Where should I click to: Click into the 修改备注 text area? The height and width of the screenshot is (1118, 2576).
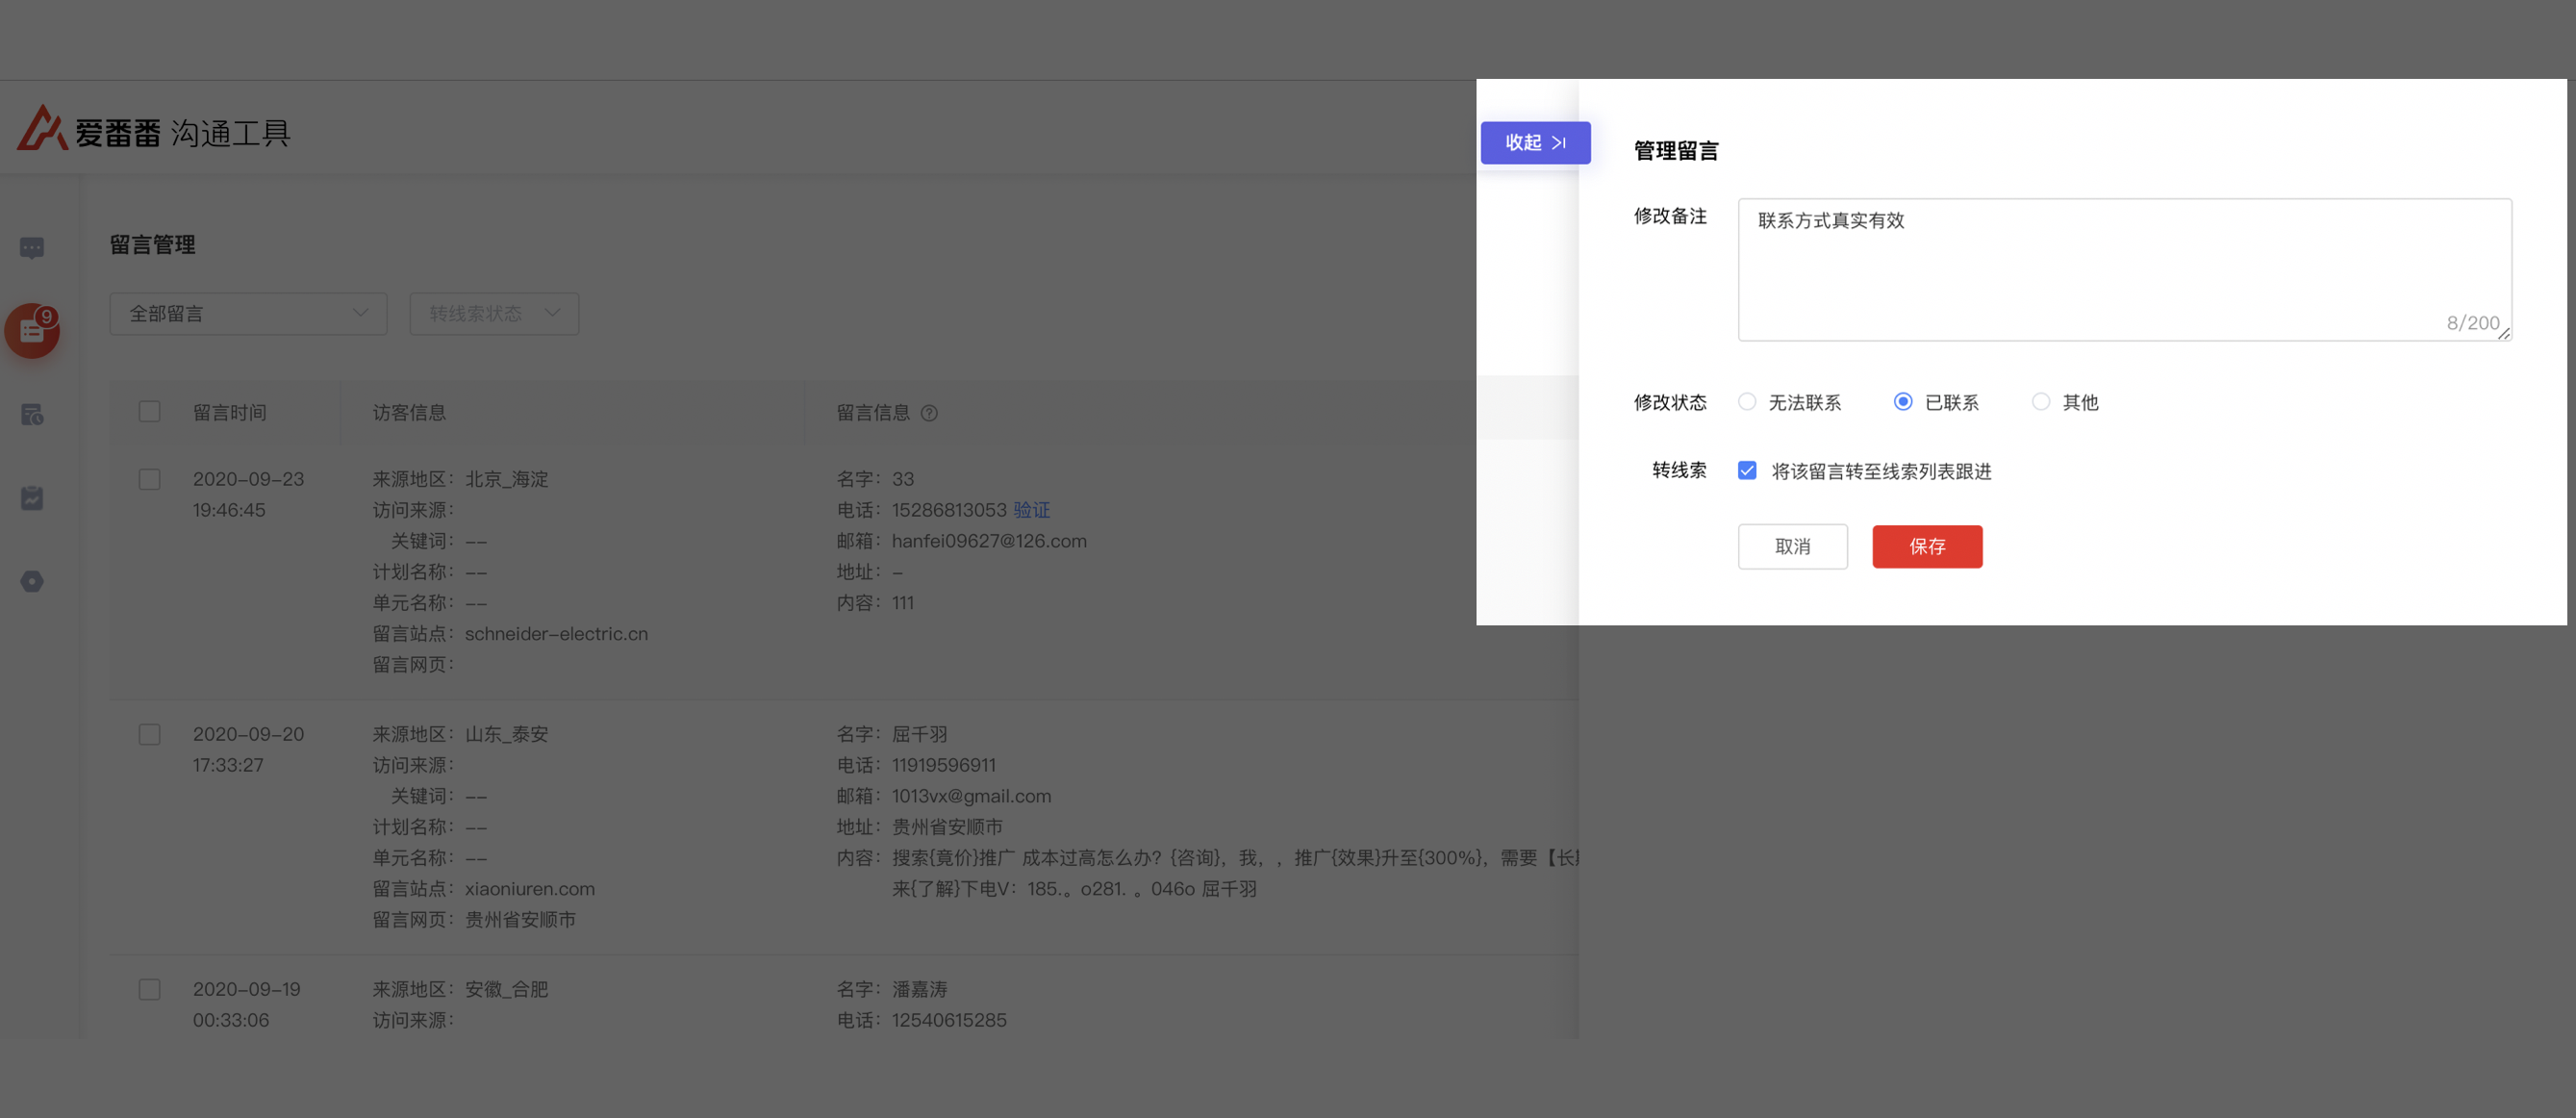[x=2124, y=270]
